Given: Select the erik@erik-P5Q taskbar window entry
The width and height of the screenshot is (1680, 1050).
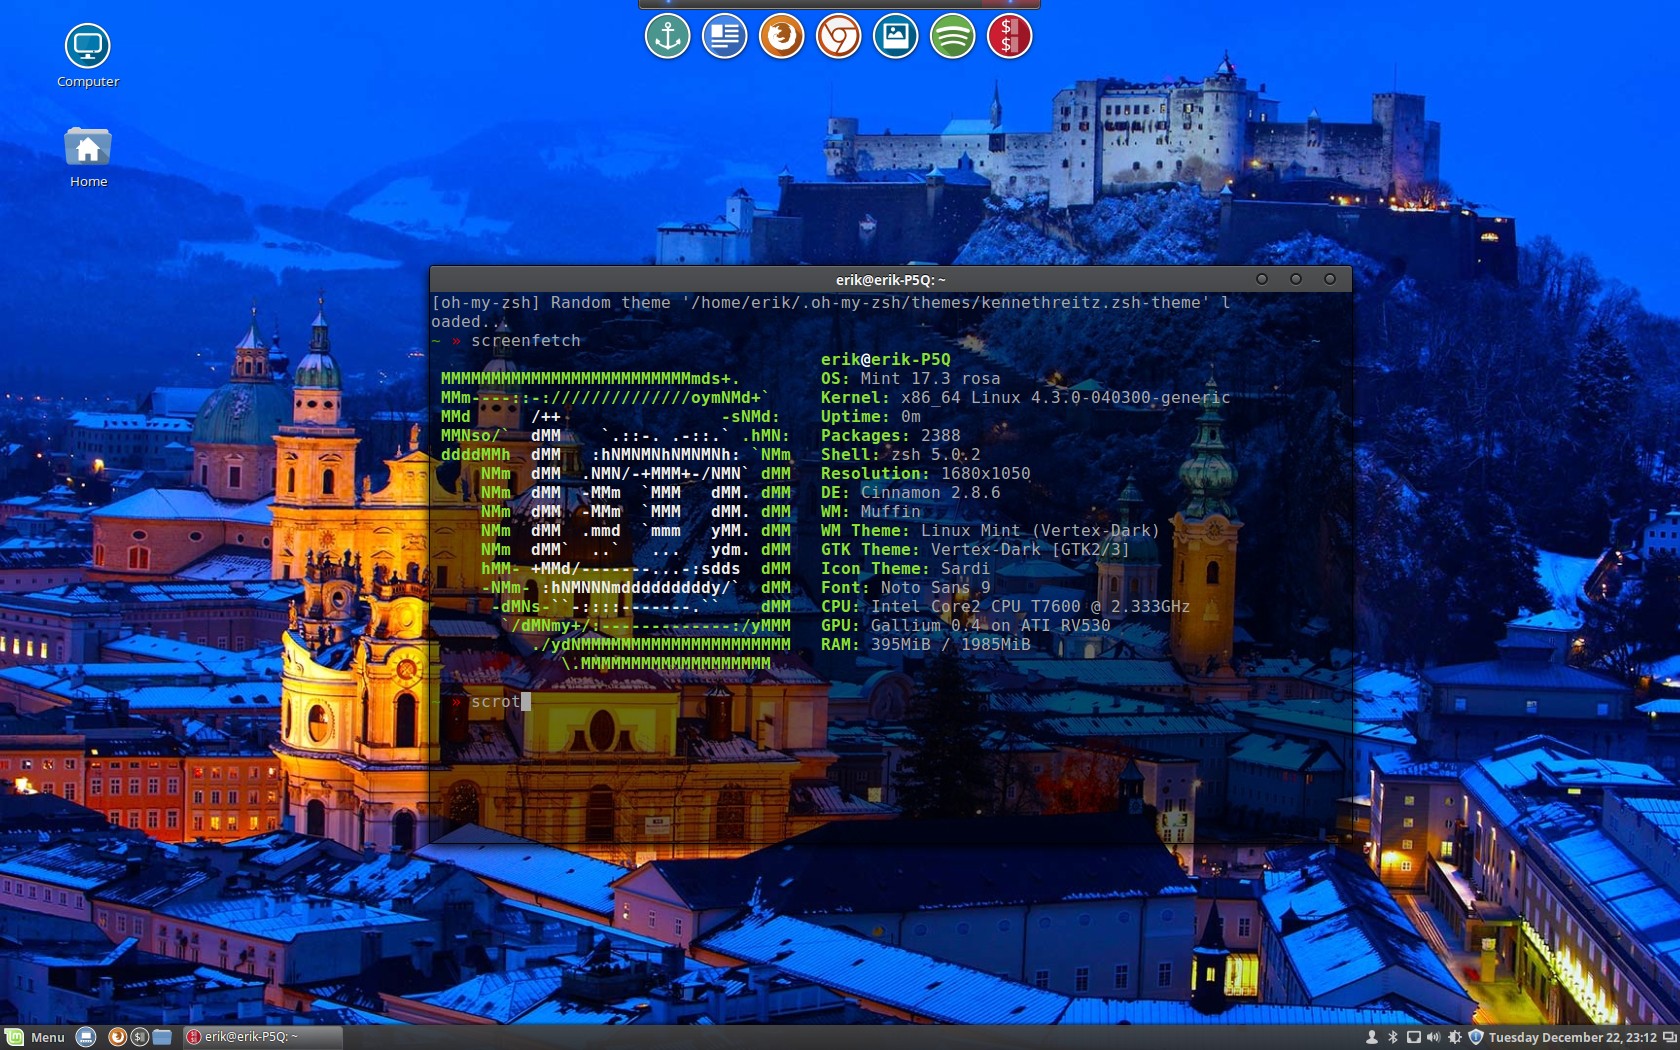Looking at the screenshot, I should click(x=261, y=1037).
